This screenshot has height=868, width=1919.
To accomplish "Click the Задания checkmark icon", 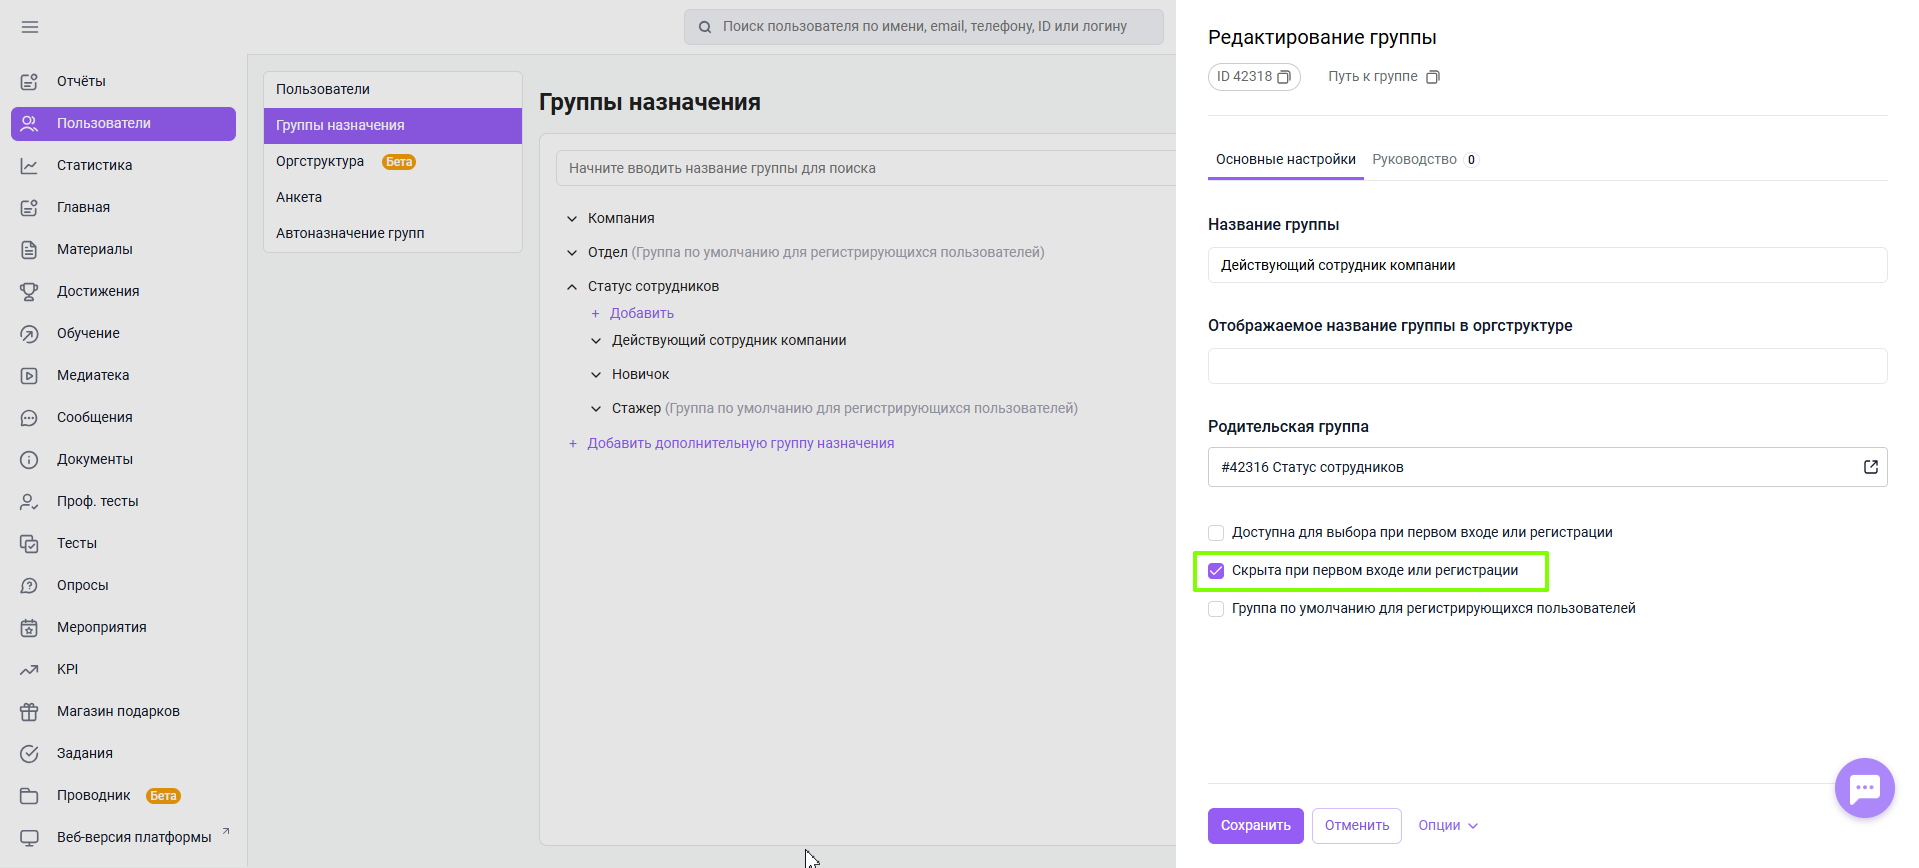I will (29, 753).
